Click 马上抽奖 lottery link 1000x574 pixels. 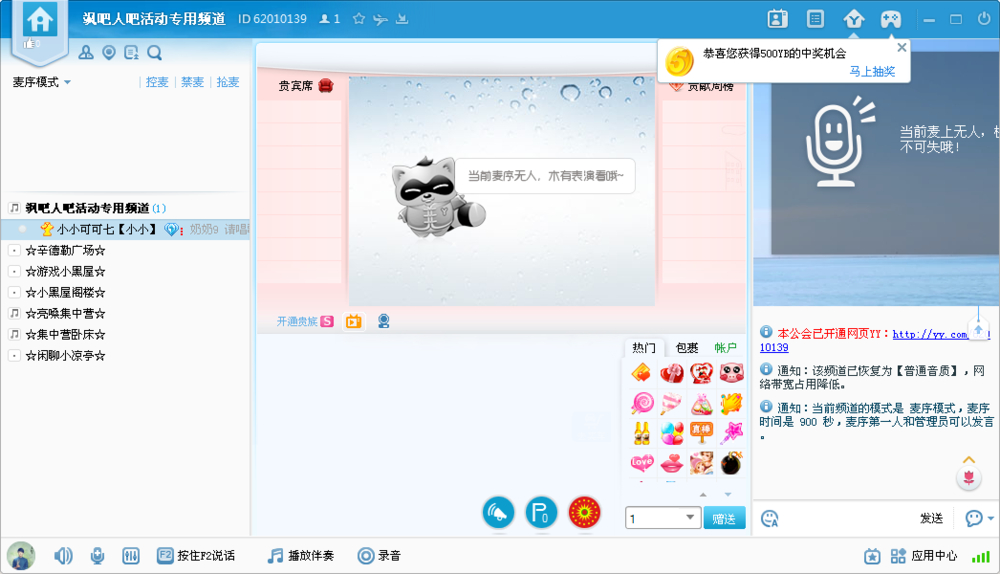pyautogui.click(x=872, y=71)
